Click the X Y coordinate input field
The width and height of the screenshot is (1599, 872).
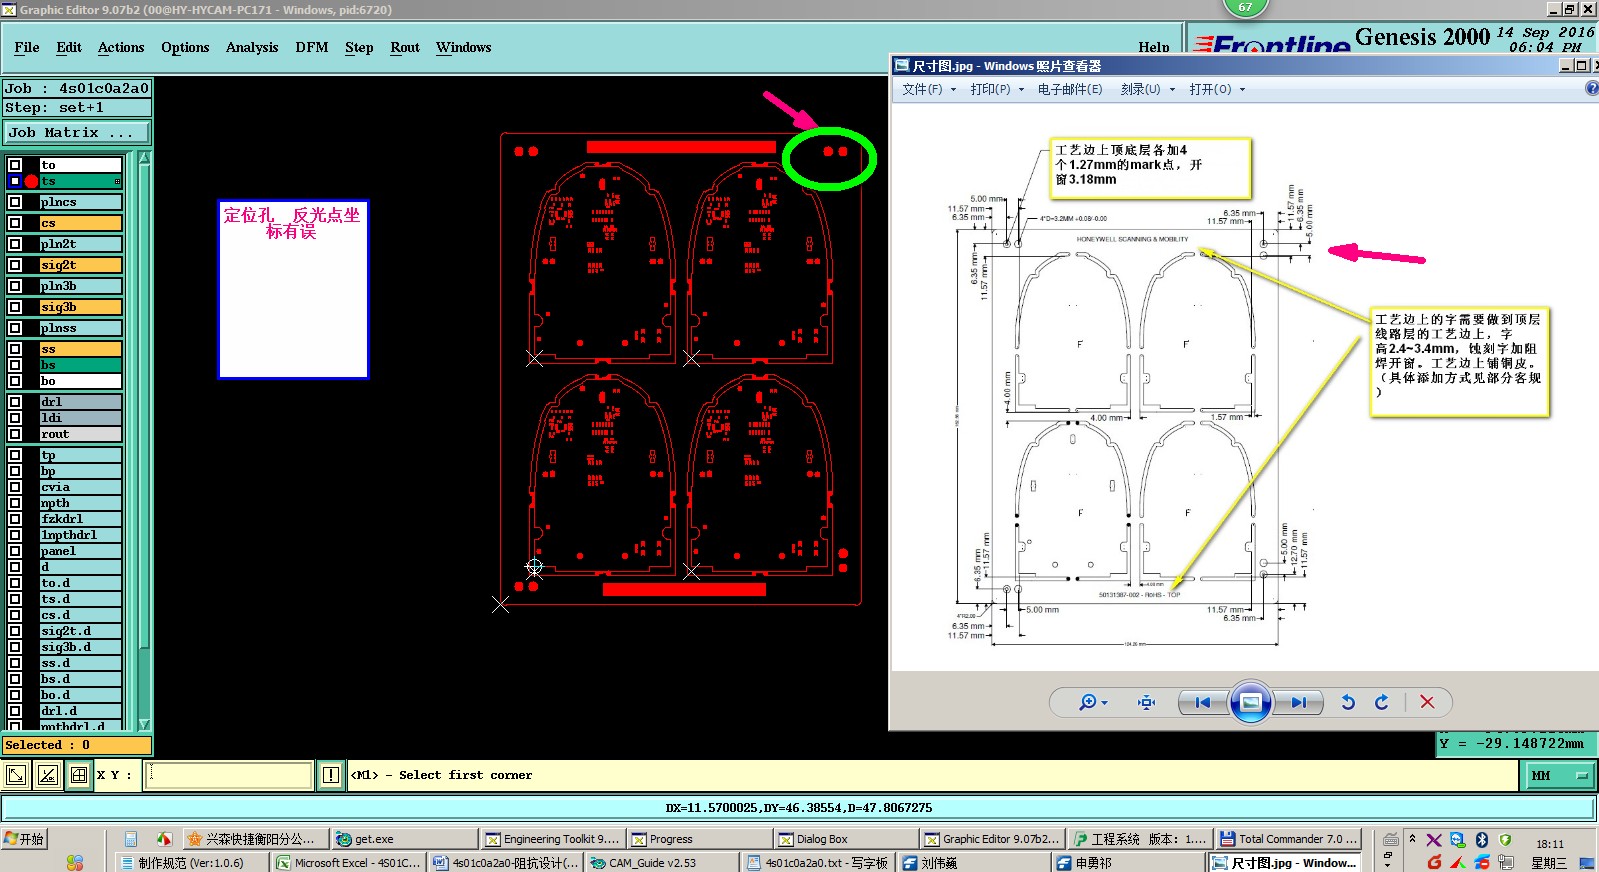(229, 775)
